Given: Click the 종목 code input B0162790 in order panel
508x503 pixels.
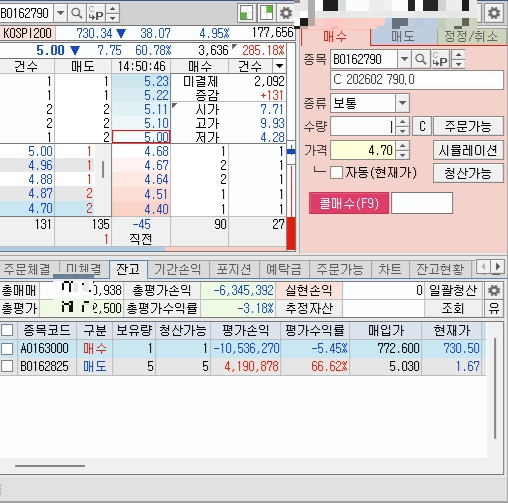Looking at the screenshot, I should (x=364, y=59).
